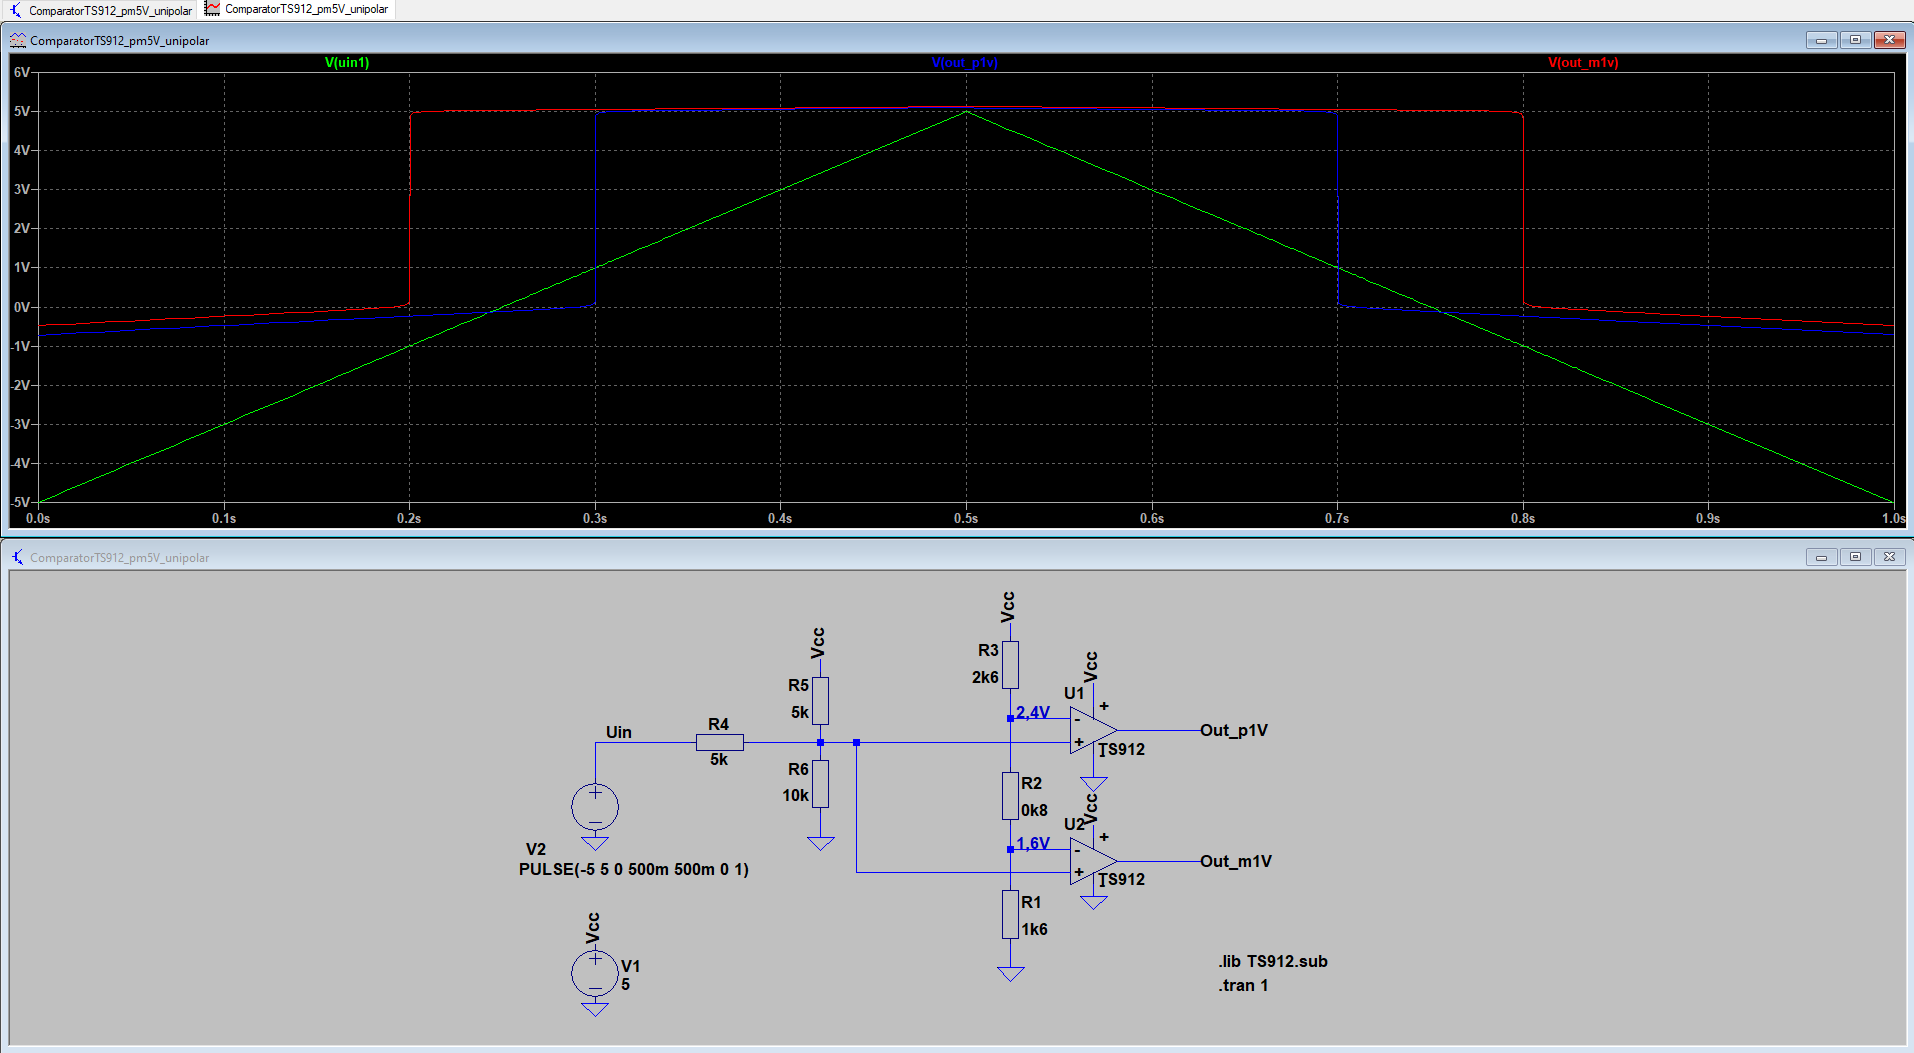Click the Vcc label above source V1
Image resolution: width=1914 pixels, height=1053 pixels.
point(593,928)
